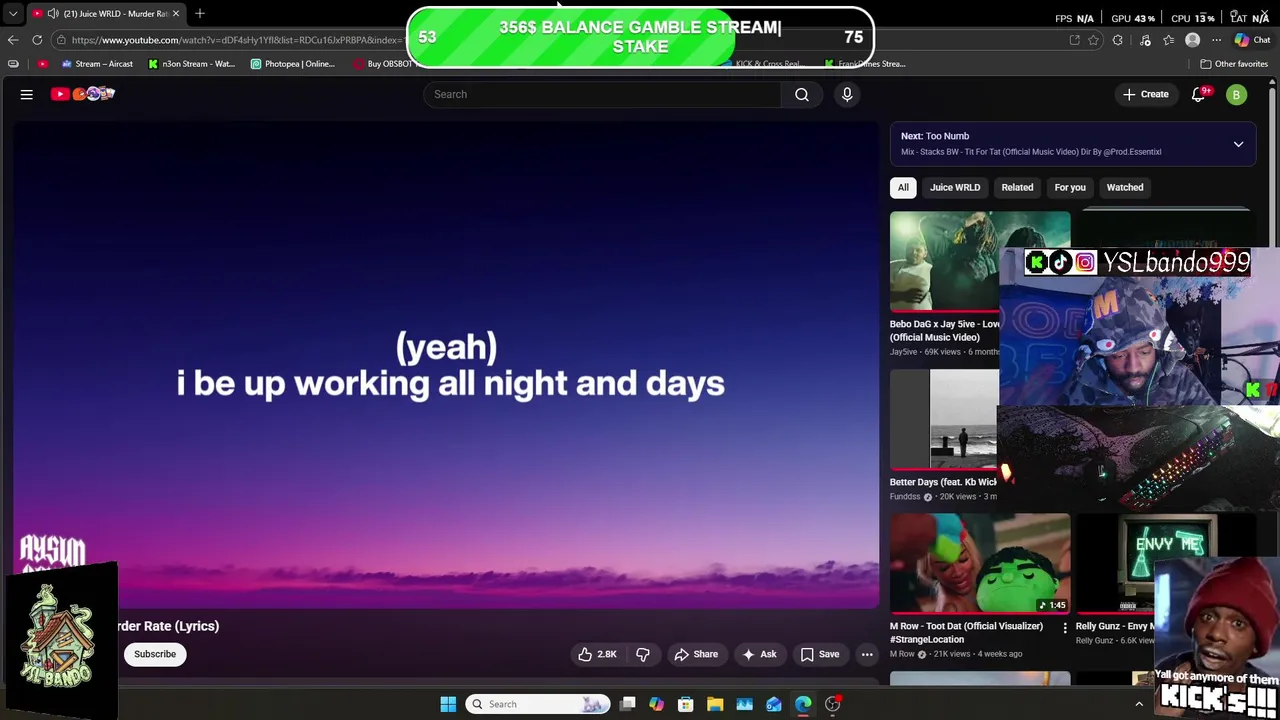The image size is (1280, 720).
Task: Open Copilot Chat in Edge
Action: [1252, 40]
